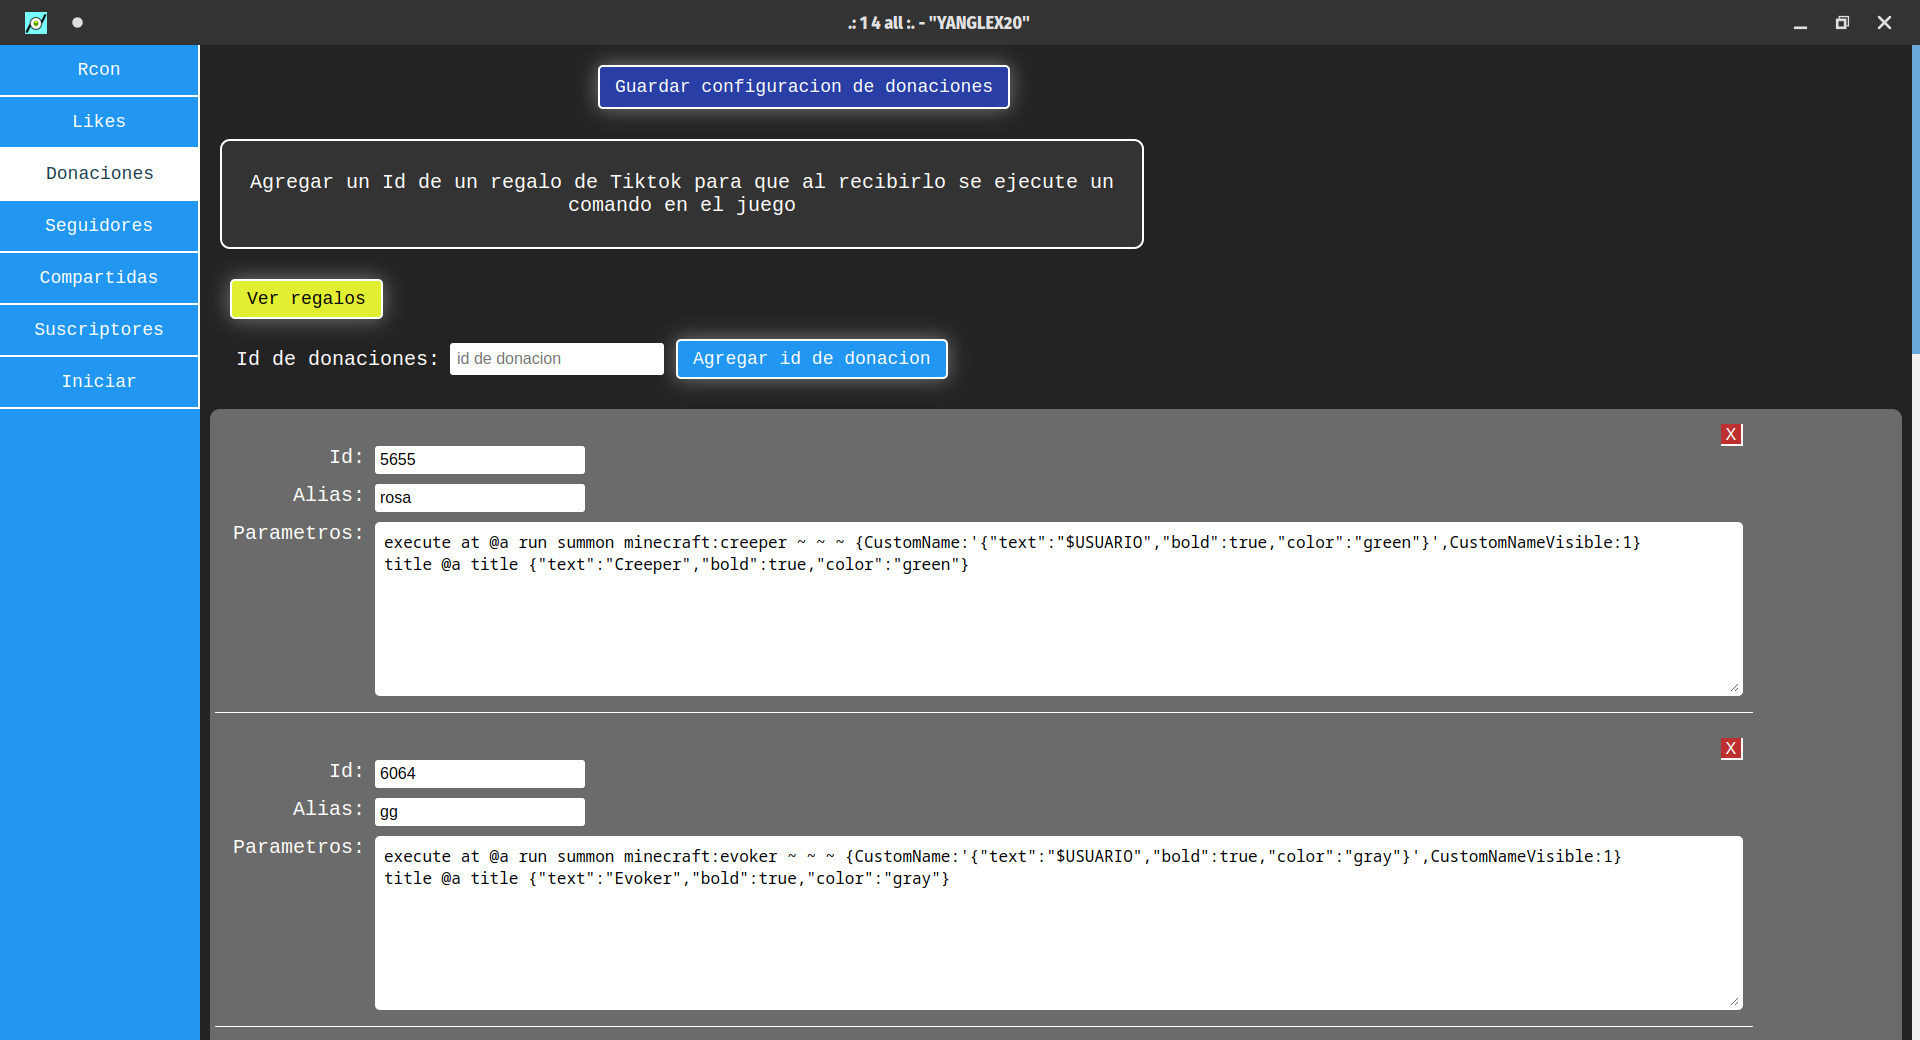Open the Iniciar section

99,382
